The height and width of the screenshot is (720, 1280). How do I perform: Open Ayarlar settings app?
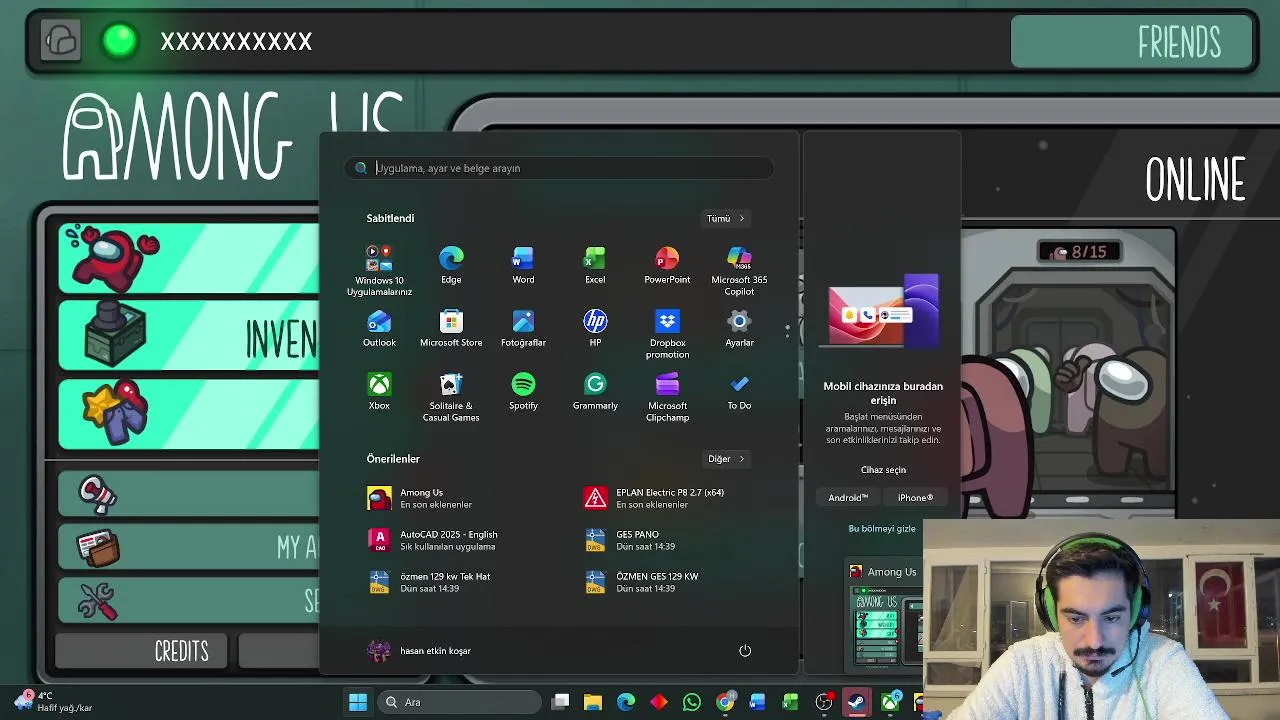pyautogui.click(x=739, y=328)
